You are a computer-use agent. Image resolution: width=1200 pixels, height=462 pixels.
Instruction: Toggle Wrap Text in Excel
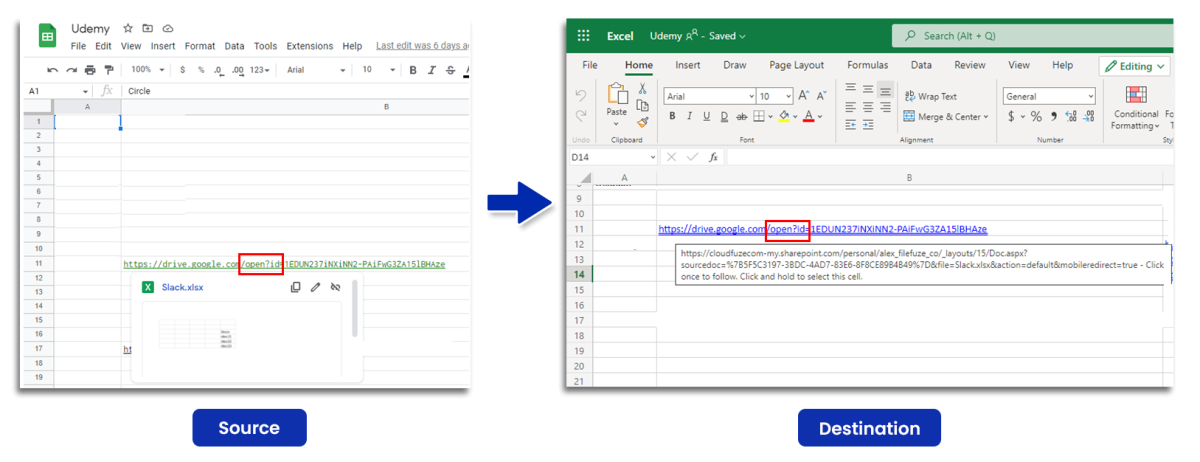tap(931, 96)
